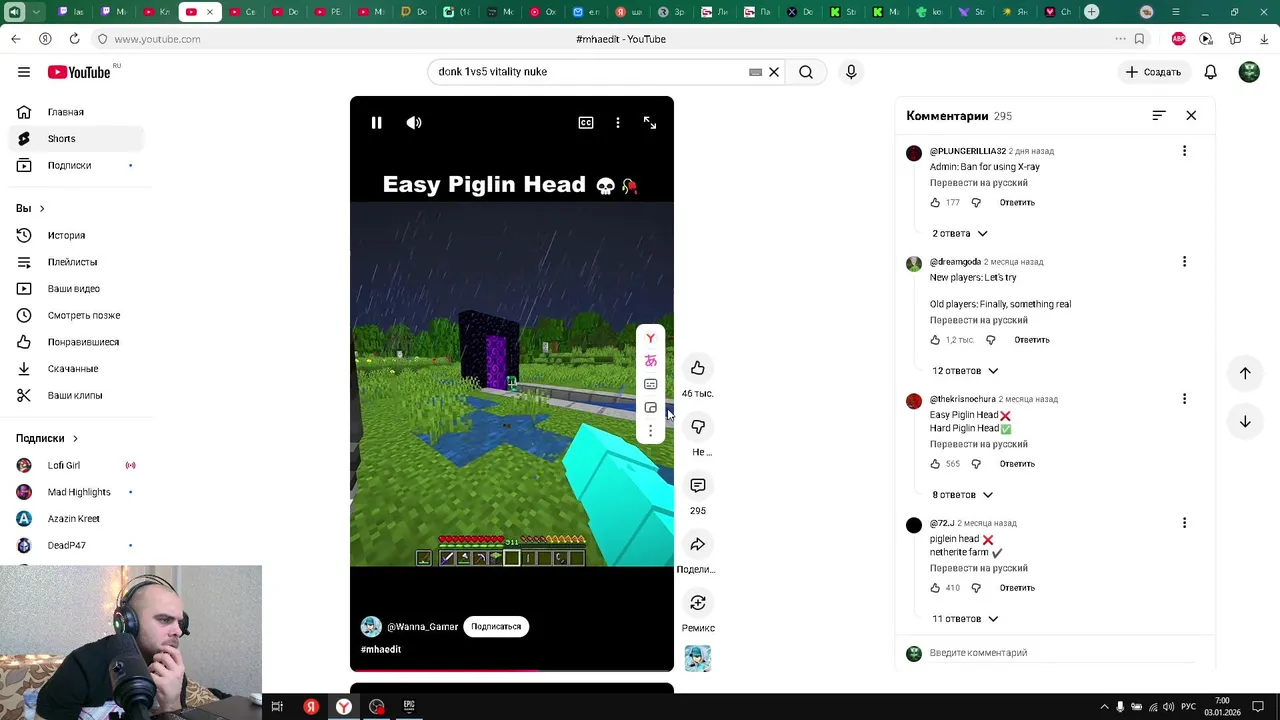Translate the @72.J comment to Russian
The height and width of the screenshot is (720, 1280).
tap(979, 568)
